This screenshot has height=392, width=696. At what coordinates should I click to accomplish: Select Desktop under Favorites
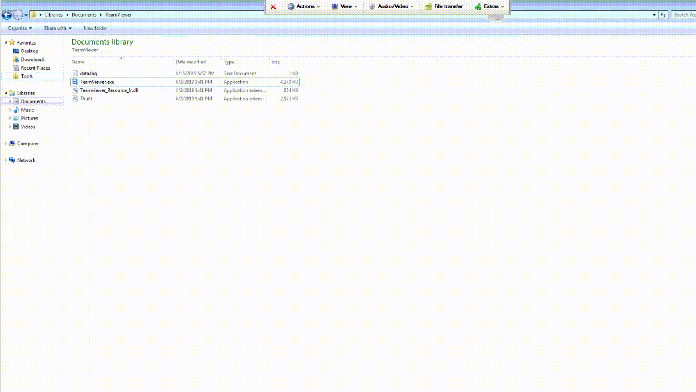click(x=29, y=51)
